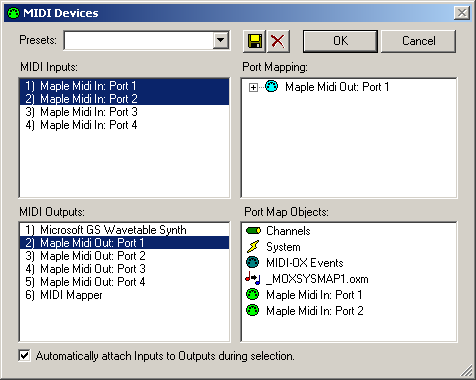This screenshot has width=476, height=380.
Task: Confirm with the OK button
Action: tap(340, 41)
